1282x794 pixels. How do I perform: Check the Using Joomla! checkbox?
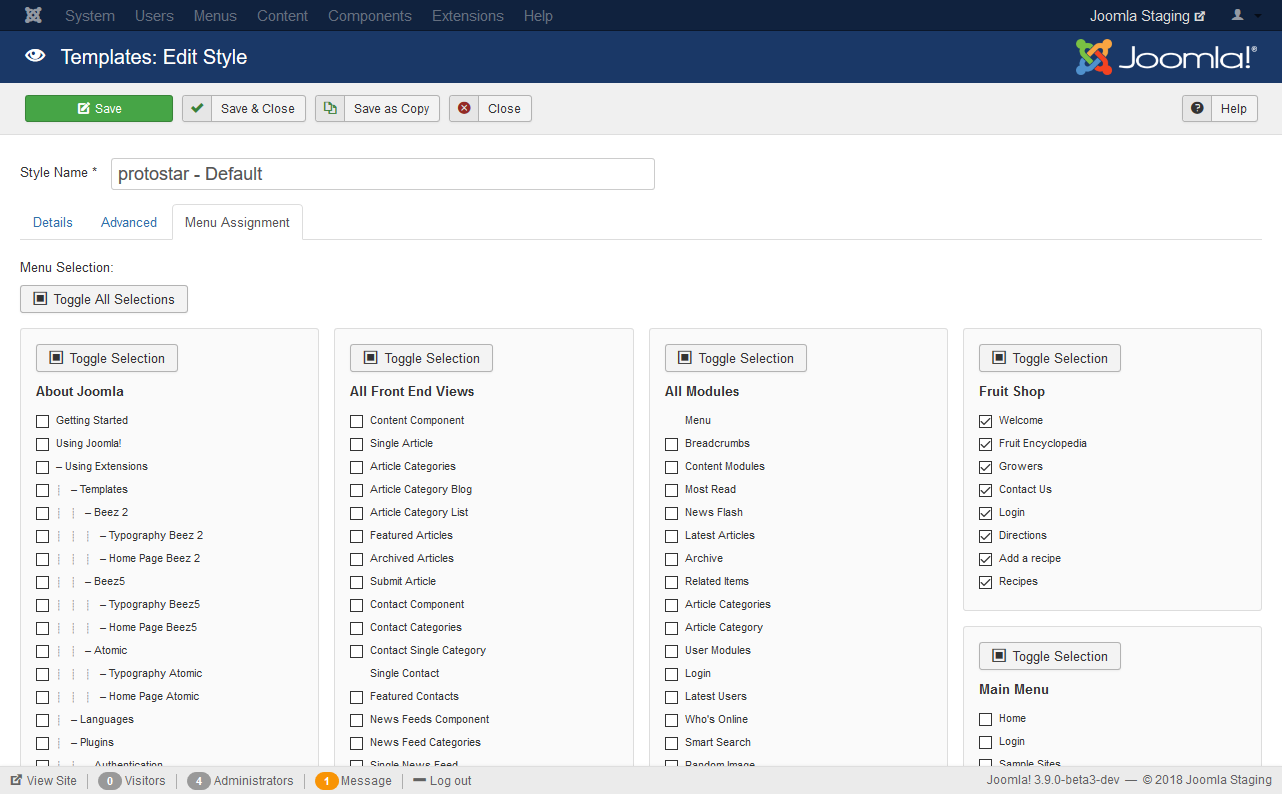point(42,444)
